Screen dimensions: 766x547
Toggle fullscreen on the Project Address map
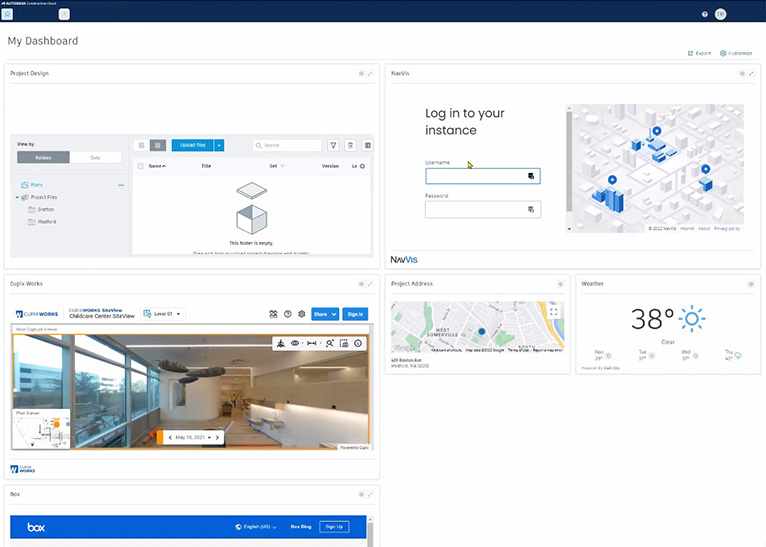pos(554,312)
